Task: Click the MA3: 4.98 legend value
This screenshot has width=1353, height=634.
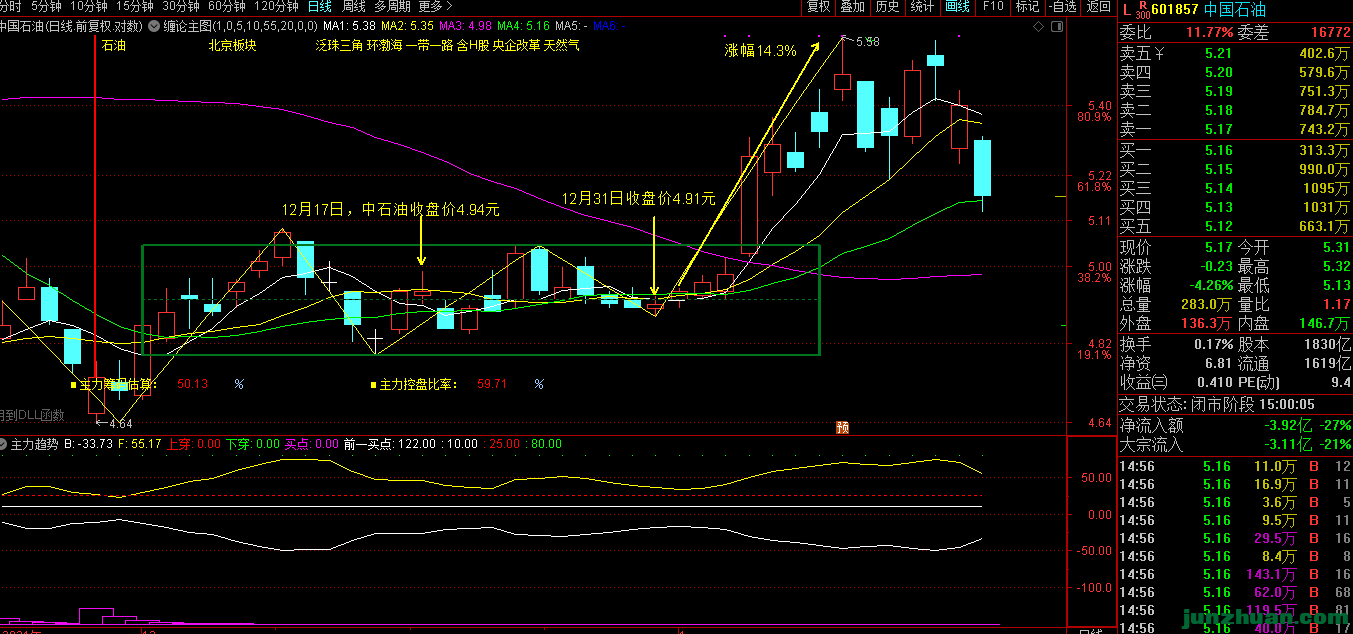Action: tap(465, 25)
